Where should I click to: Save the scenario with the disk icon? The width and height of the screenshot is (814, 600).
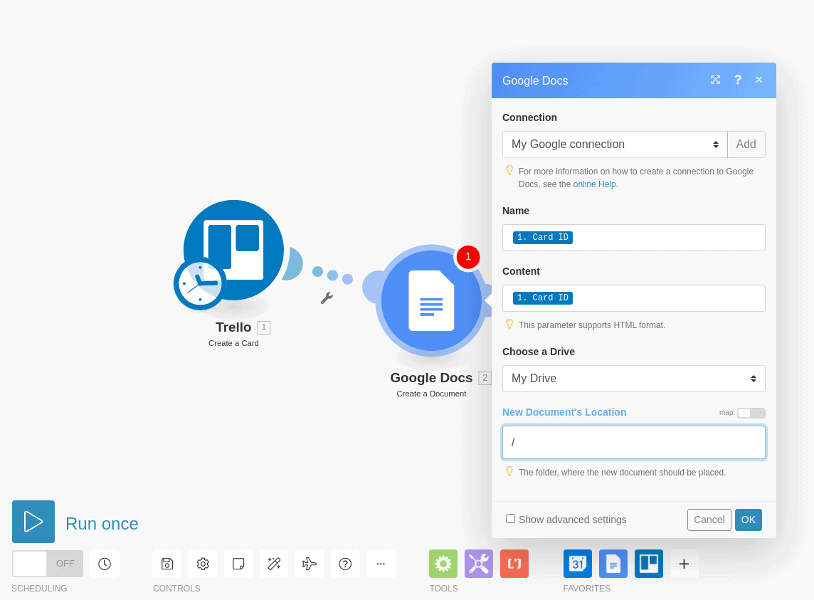coord(167,564)
